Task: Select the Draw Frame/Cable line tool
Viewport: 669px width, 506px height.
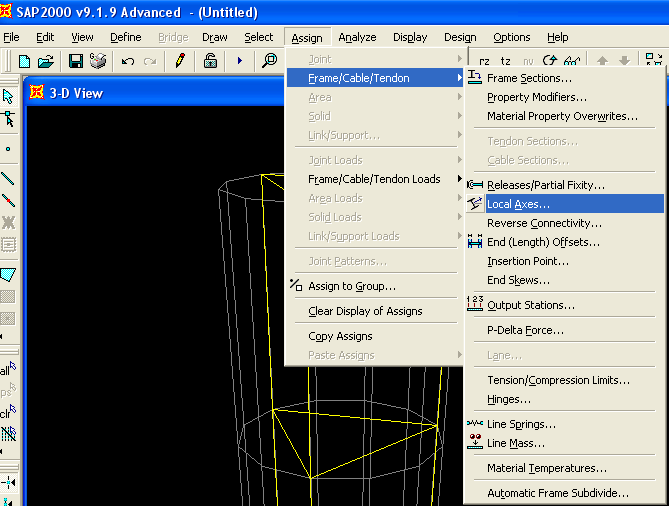Action: coord(8,178)
